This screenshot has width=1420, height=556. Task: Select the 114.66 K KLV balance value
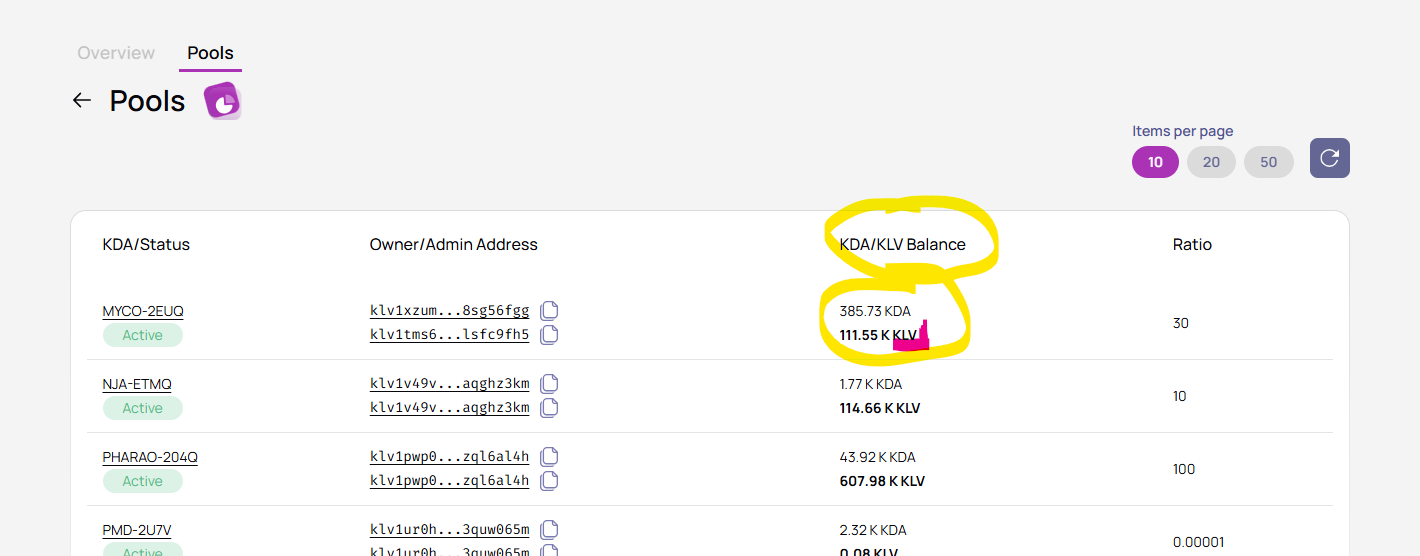tap(880, 408)
